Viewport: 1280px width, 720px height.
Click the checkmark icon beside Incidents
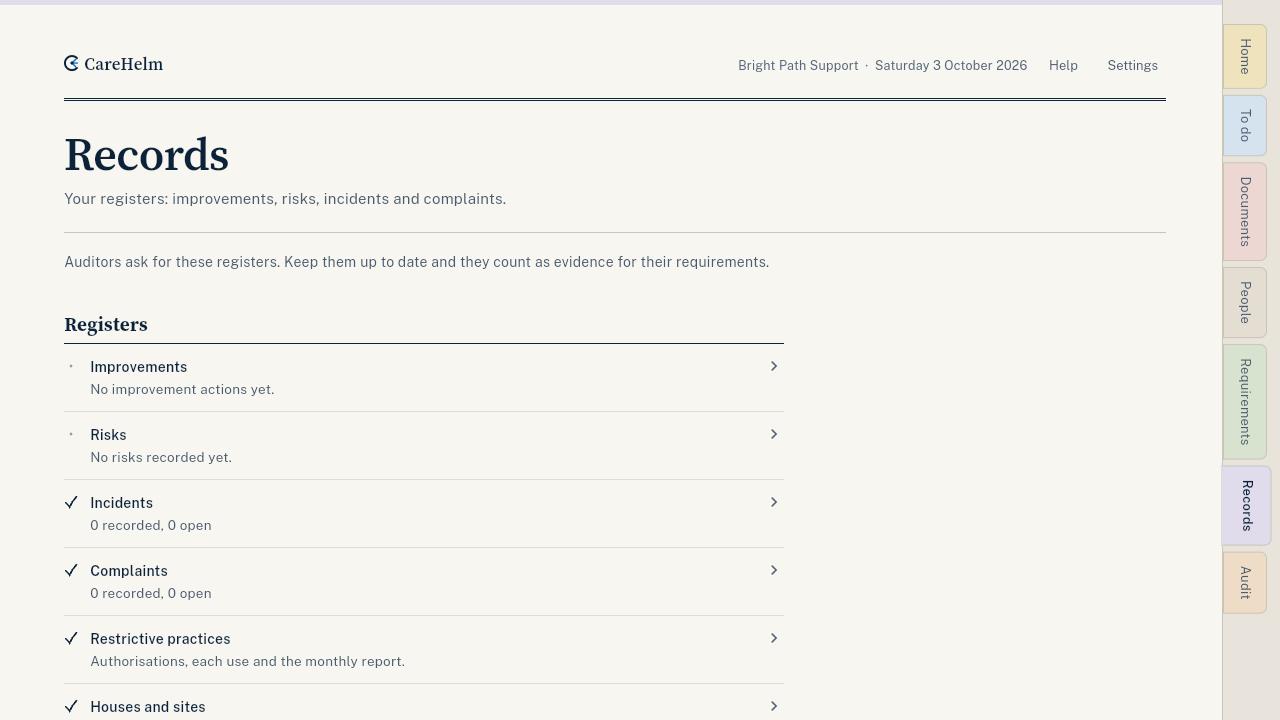(x=71, y=502)
